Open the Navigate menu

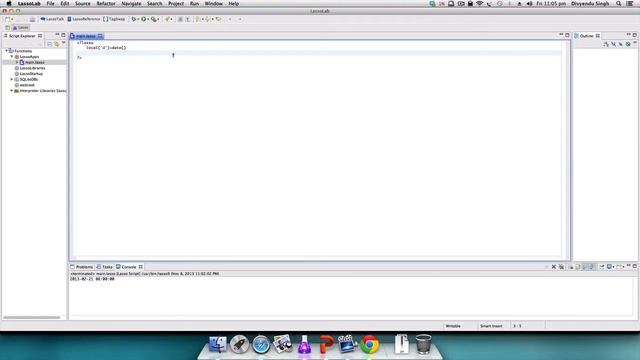(131, 4)
